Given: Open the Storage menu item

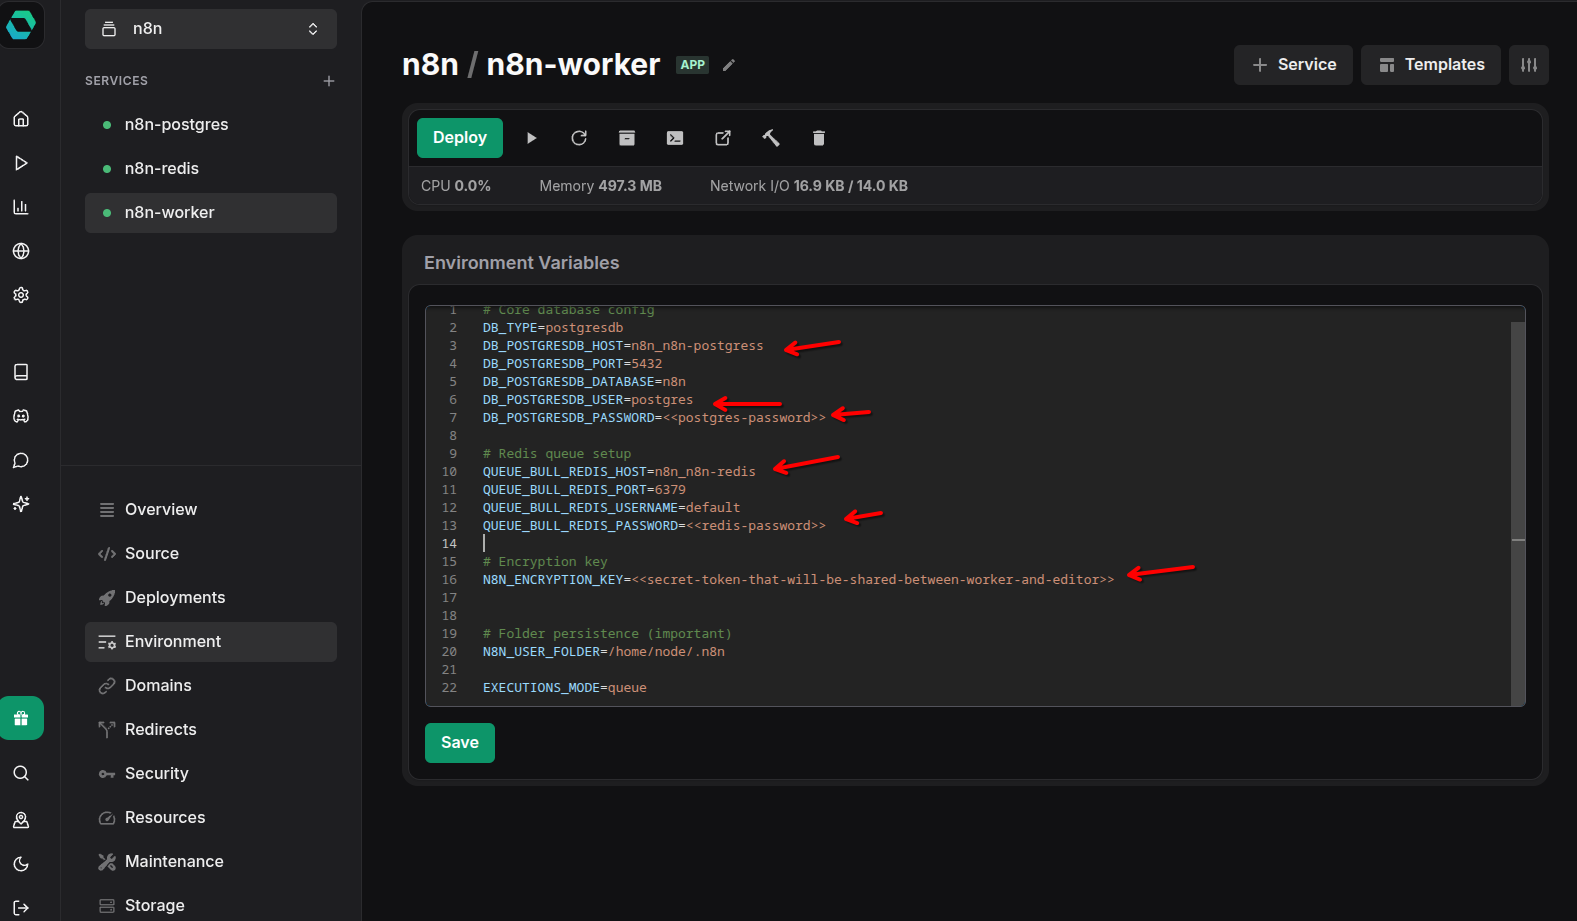Looking at the screenshot, I should coord(211,906).
